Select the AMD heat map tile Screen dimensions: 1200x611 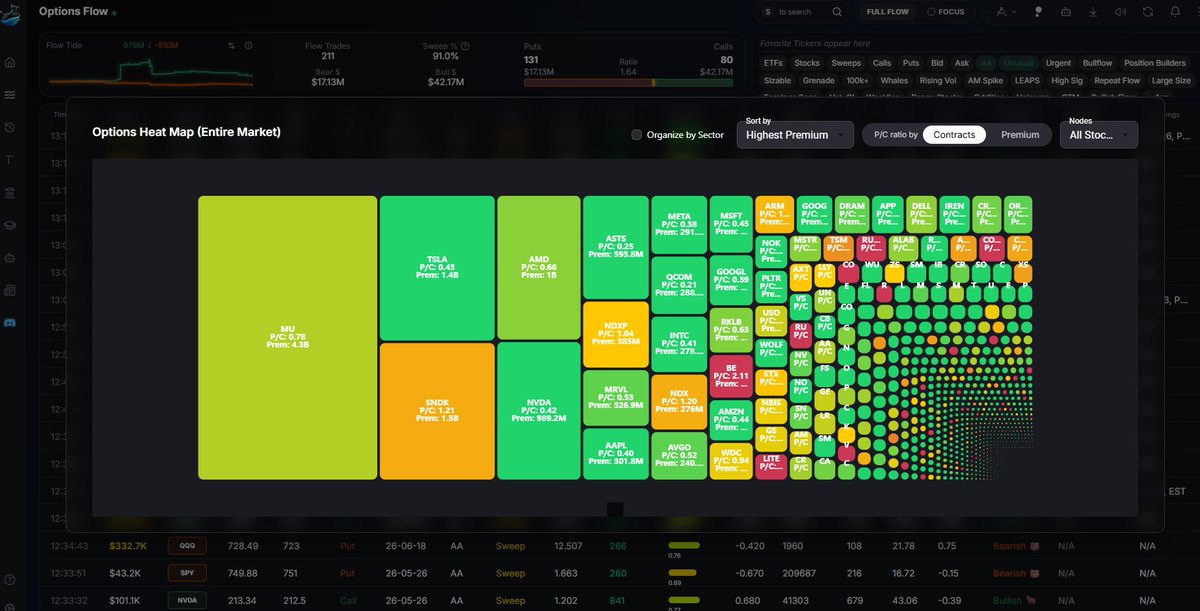538,267
